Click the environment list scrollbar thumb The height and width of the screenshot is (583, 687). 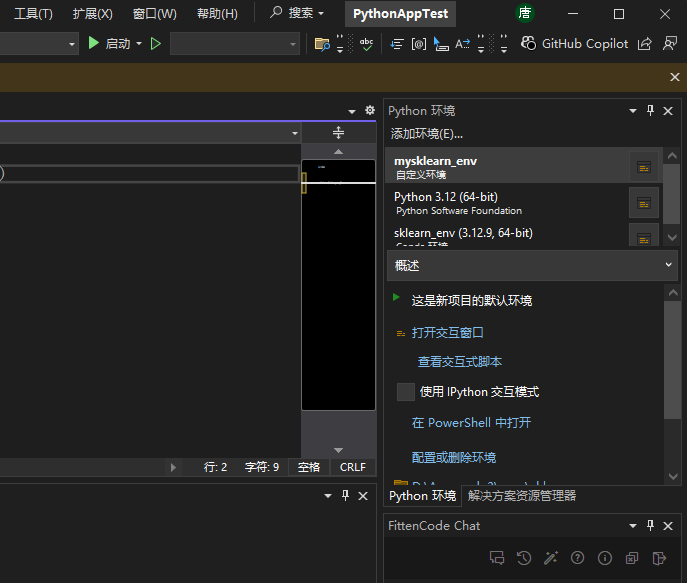(671, 194)
